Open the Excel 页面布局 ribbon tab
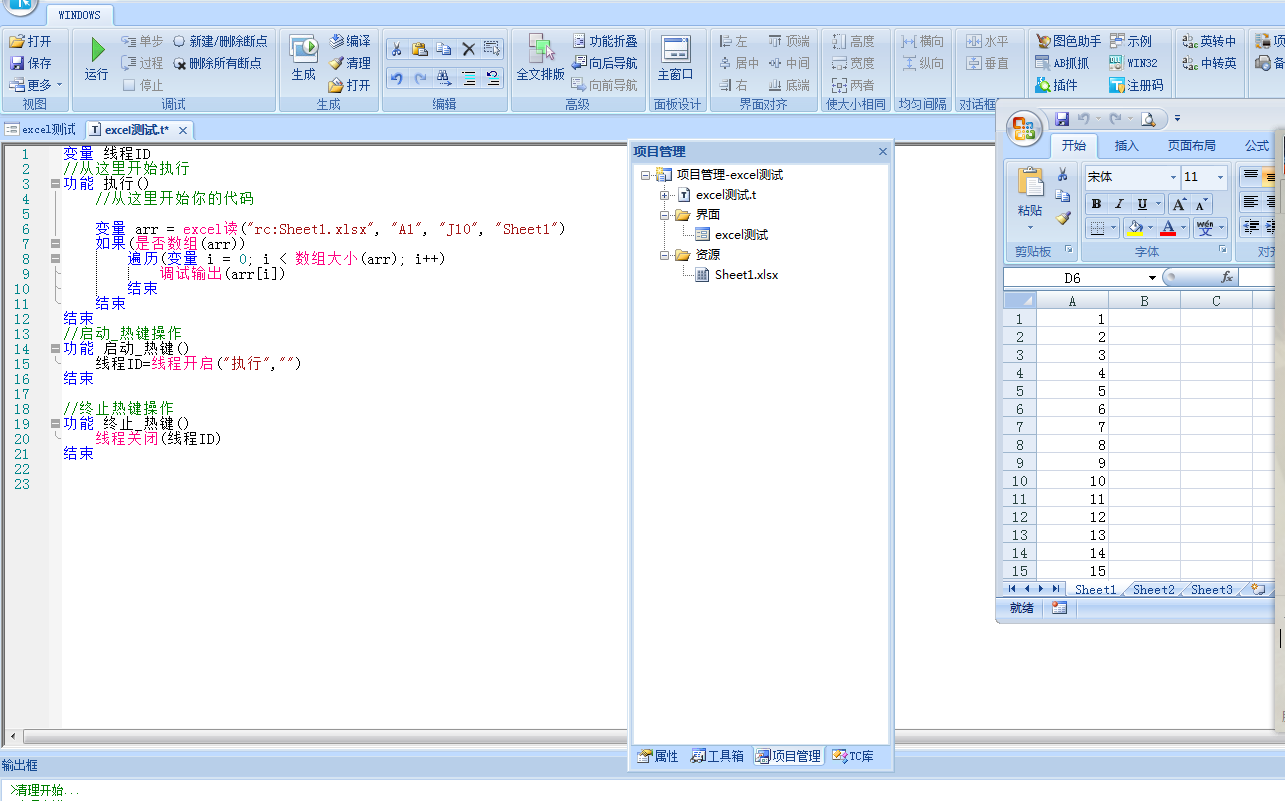 (x=1191, y=146)
